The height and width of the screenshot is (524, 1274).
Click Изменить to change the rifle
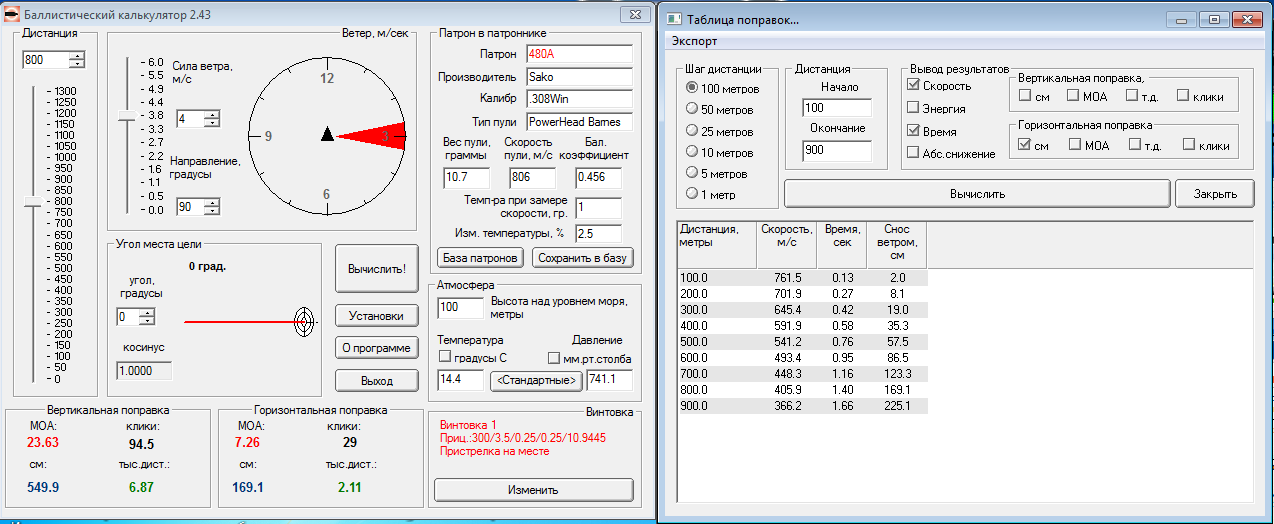pyautogui.click(x=533, y=490)
